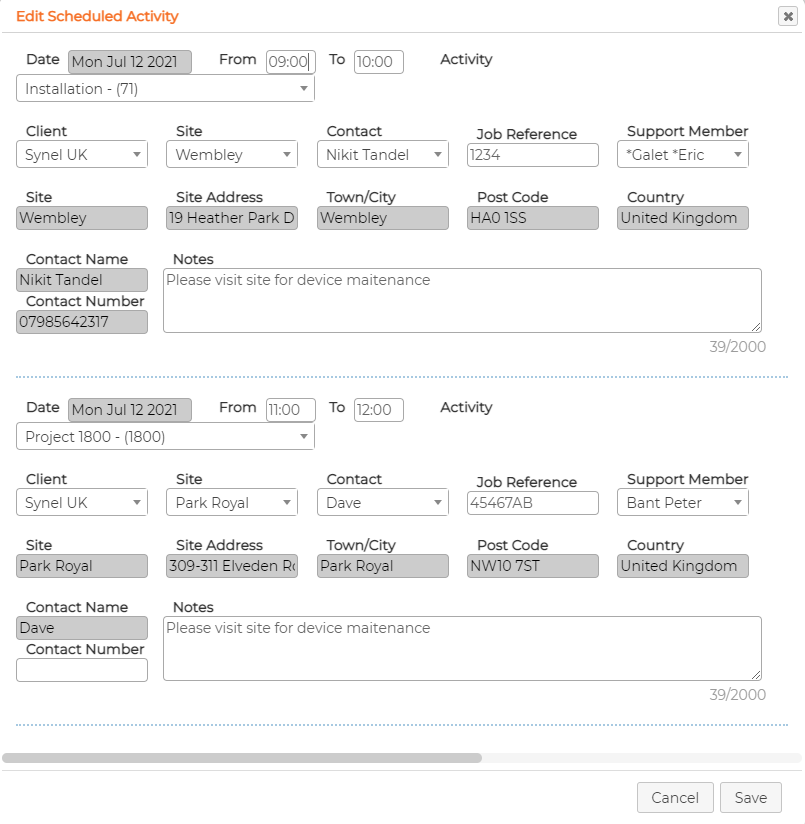Expand the Nikit Tandel contact dropdown
Viewport: 805px width, 824px height.
383,154
